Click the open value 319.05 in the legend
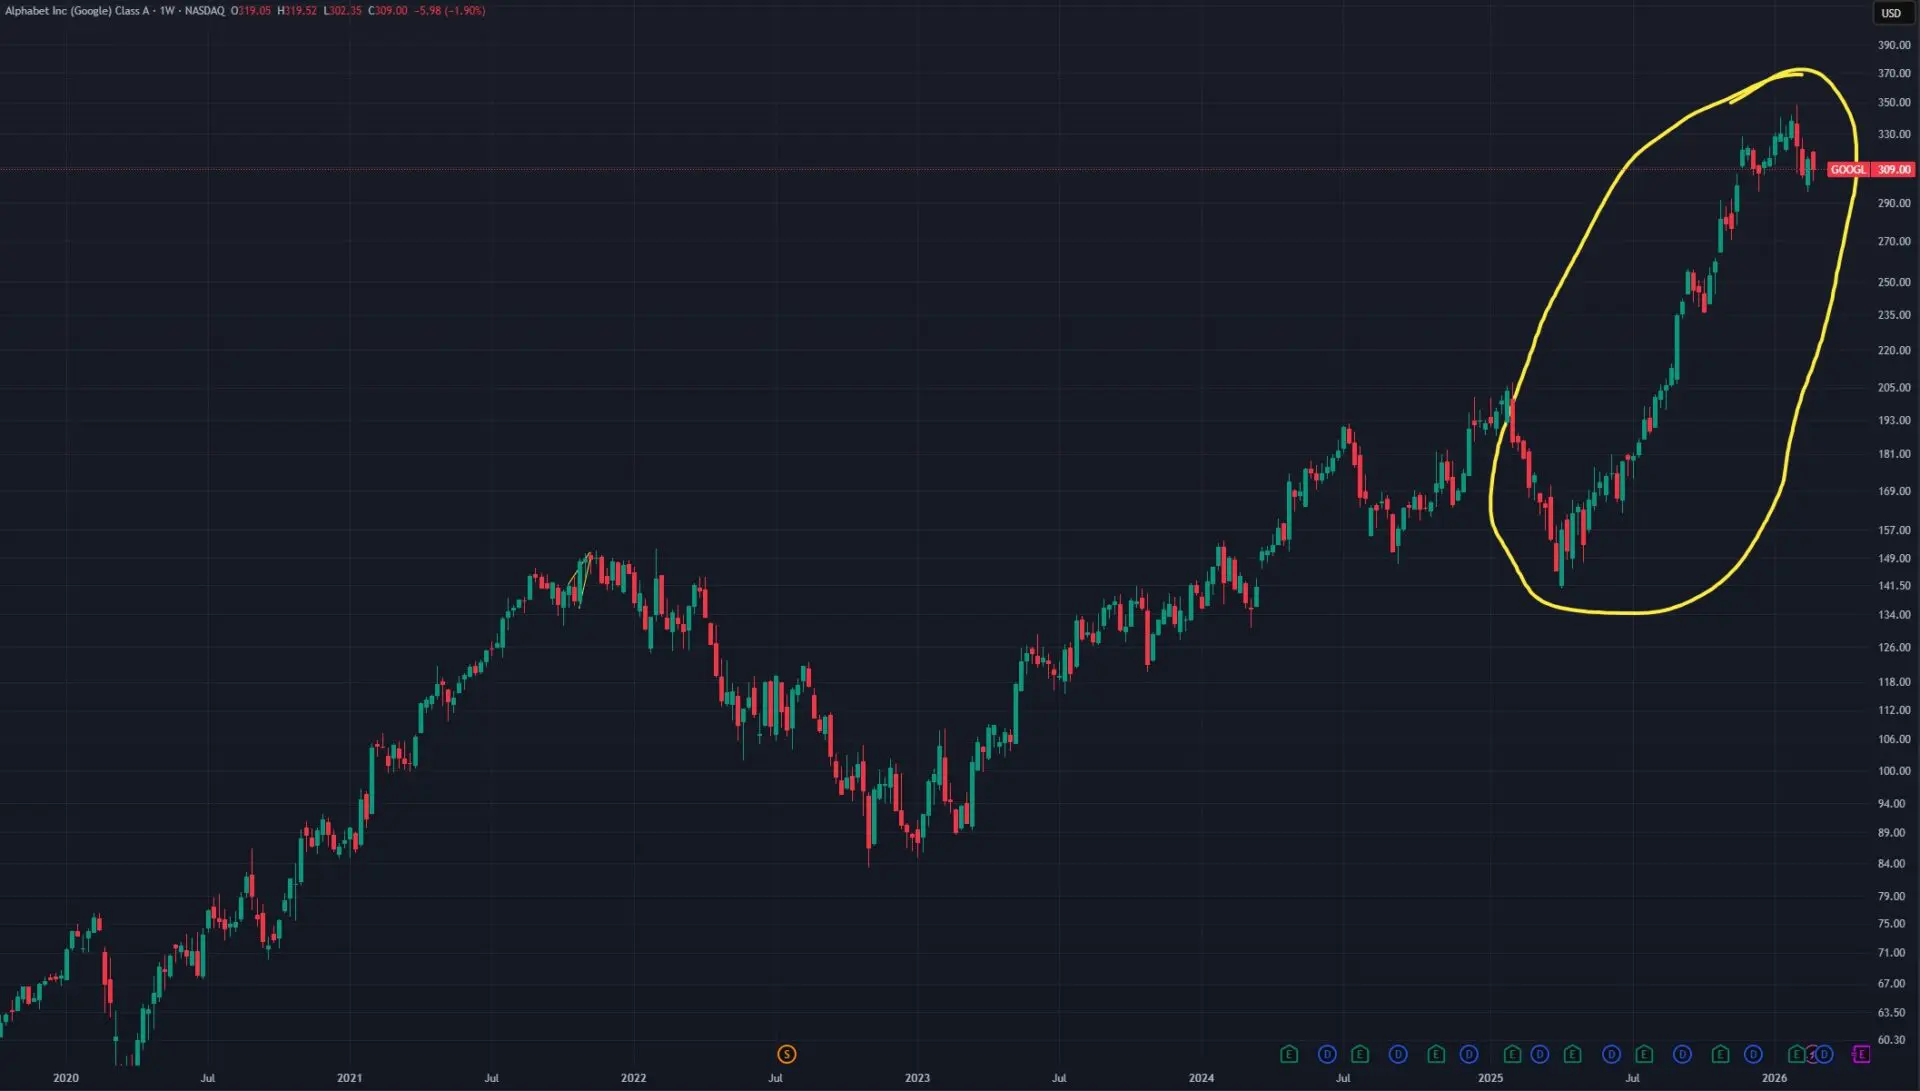The height and width of the screenshot is (1091, 1920). pyautogui.click(x=254, y=11)
